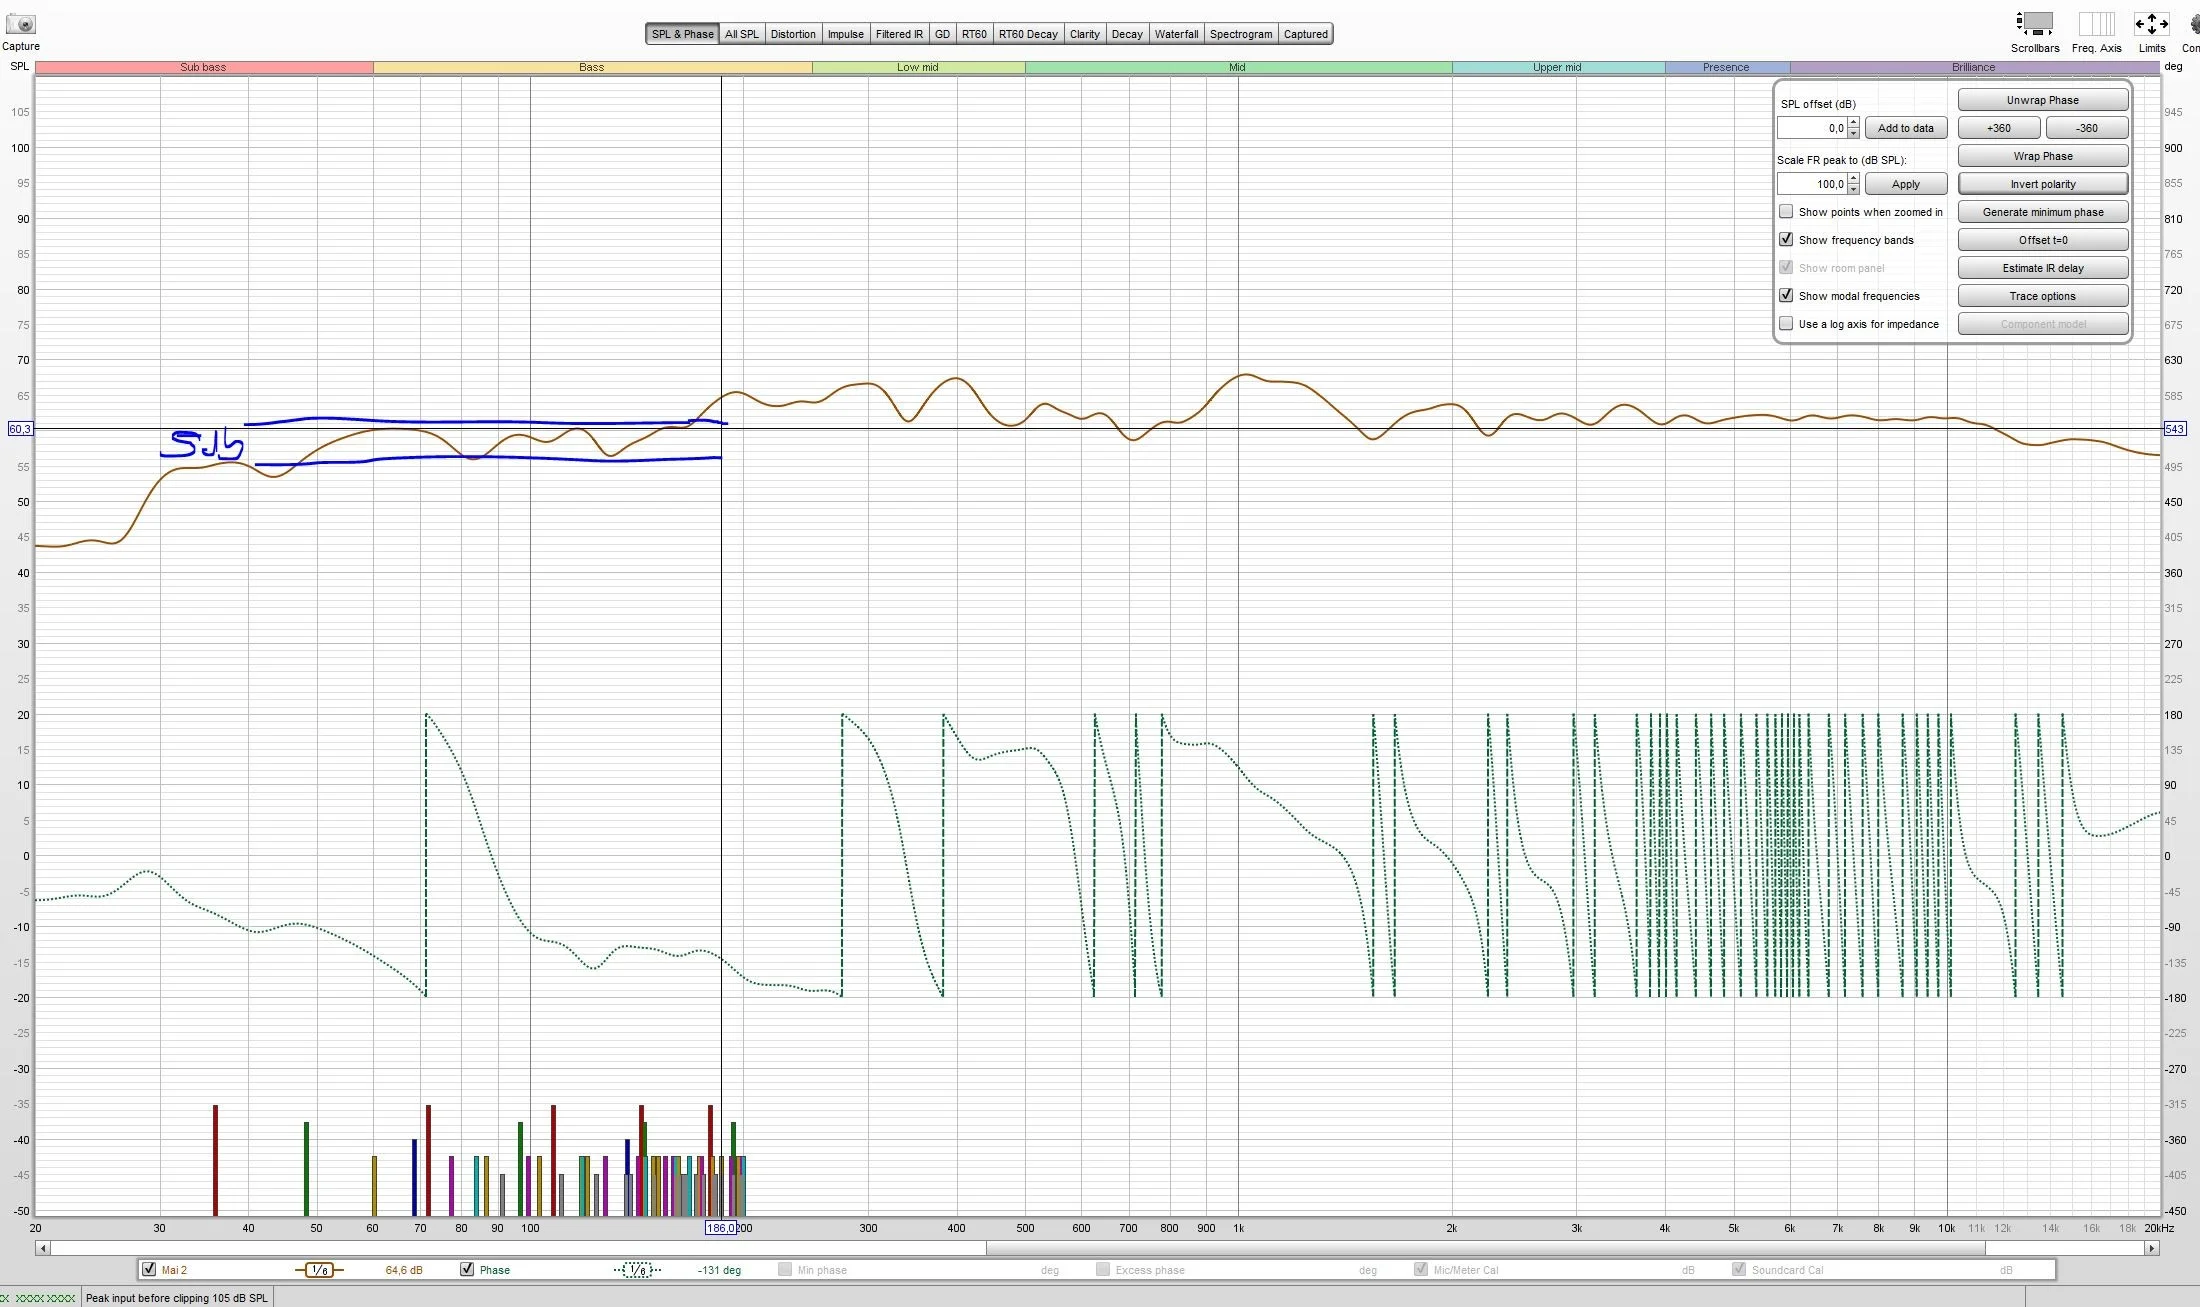Click the SPL offset input field

[1812, 128]
